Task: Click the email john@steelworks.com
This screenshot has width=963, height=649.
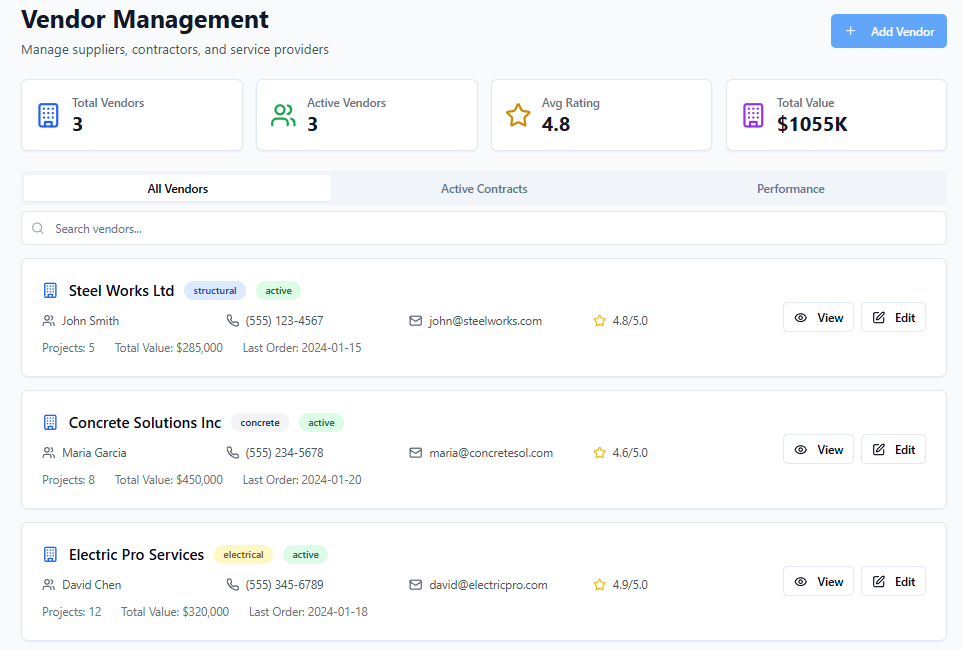Action: pyautogui.click(x=485, y=321)
